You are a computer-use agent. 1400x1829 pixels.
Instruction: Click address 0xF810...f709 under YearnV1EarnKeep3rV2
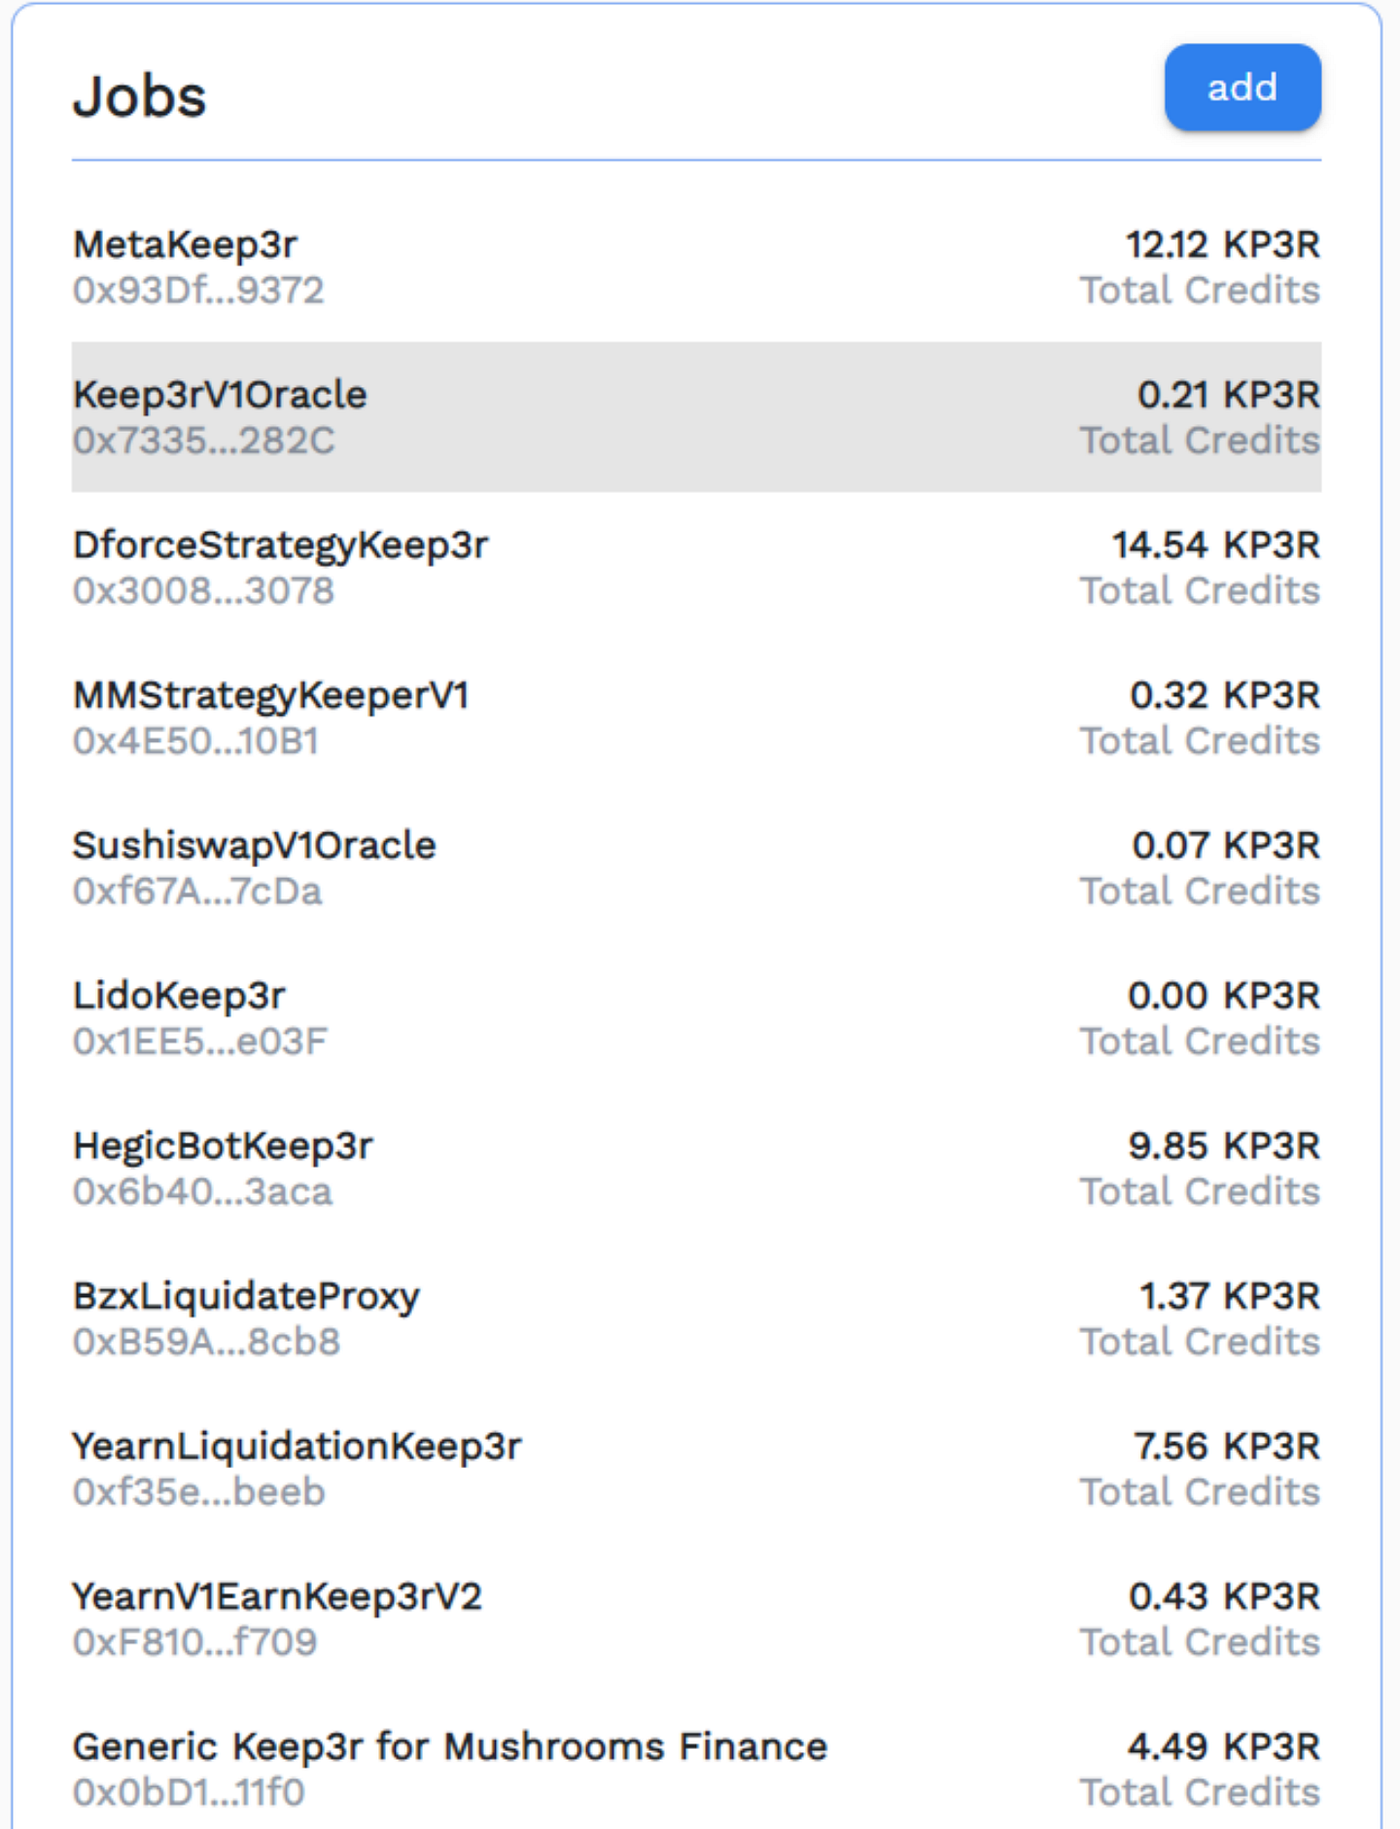pos(195,1642)
